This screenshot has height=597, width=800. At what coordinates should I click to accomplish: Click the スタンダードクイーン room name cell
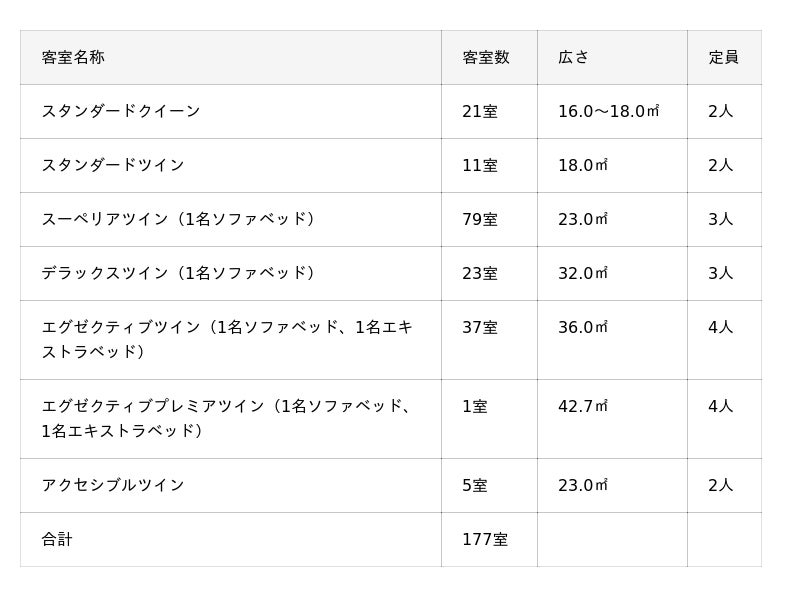(x=121, y=111)
